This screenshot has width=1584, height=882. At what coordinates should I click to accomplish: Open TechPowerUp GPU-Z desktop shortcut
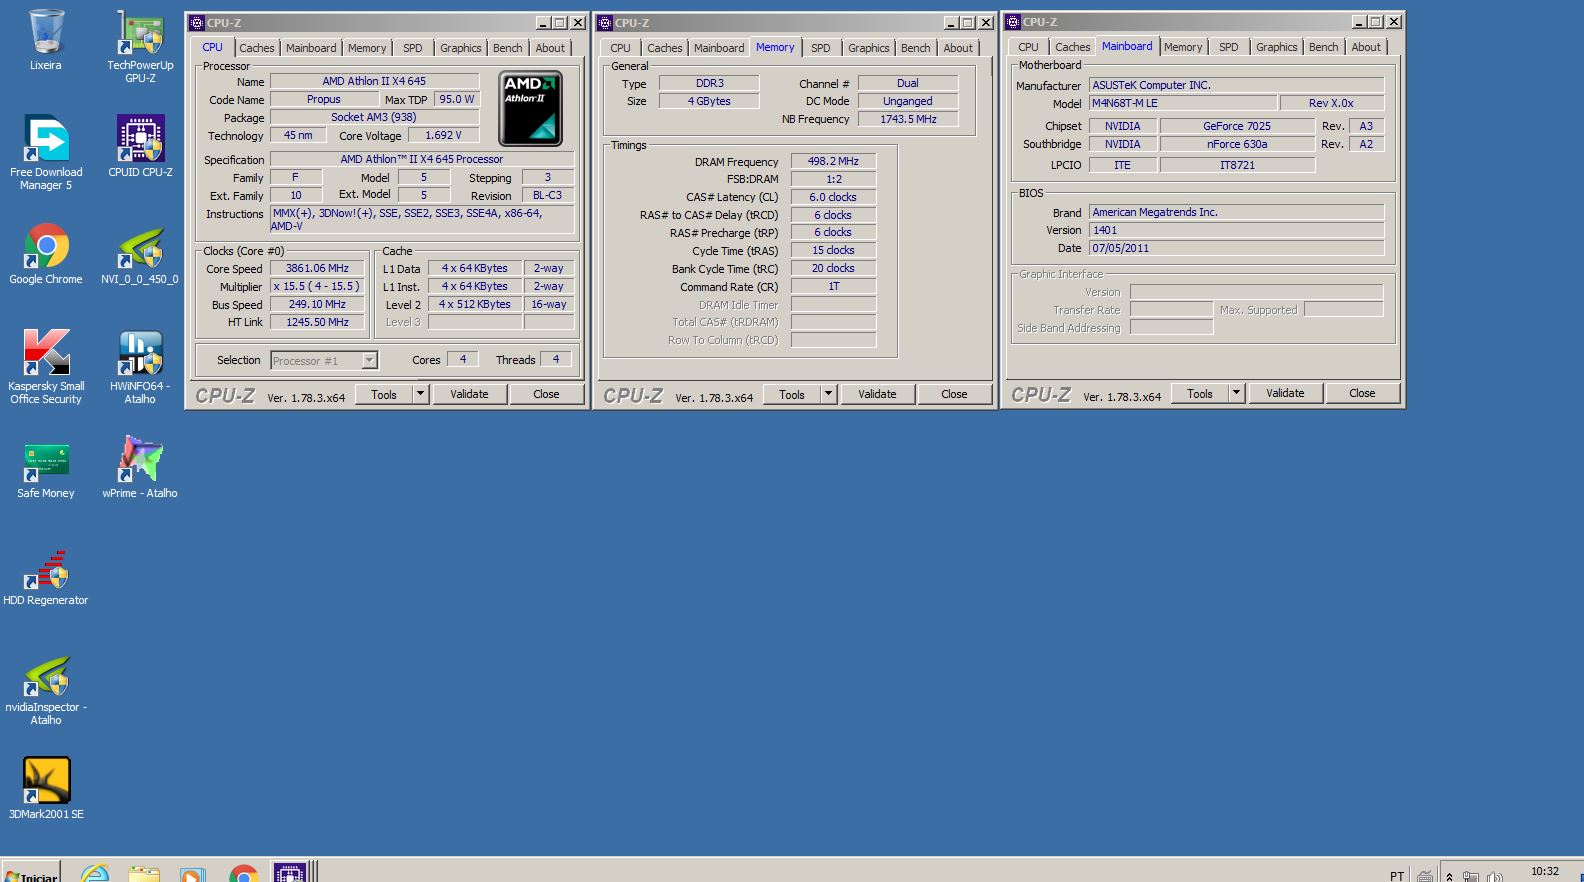tap(140, 45)
